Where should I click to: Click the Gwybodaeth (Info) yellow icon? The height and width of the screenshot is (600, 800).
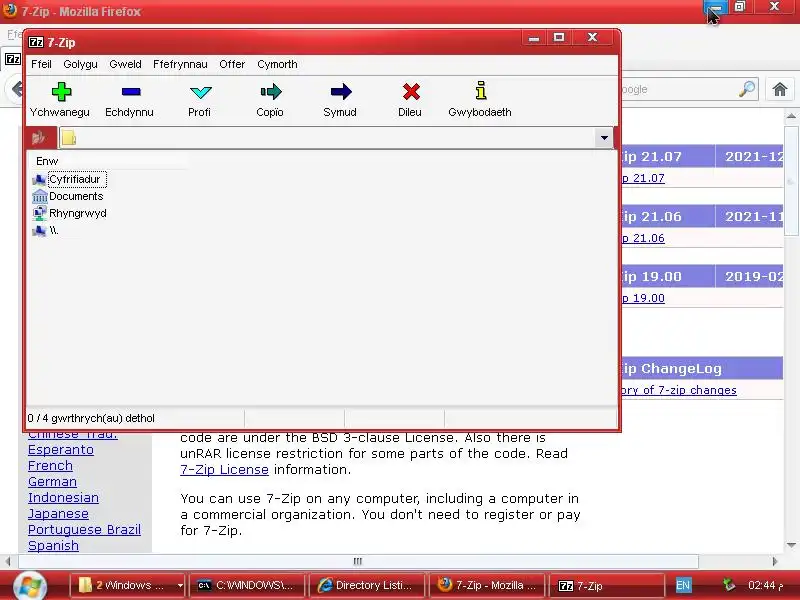[x=481, y=90]
